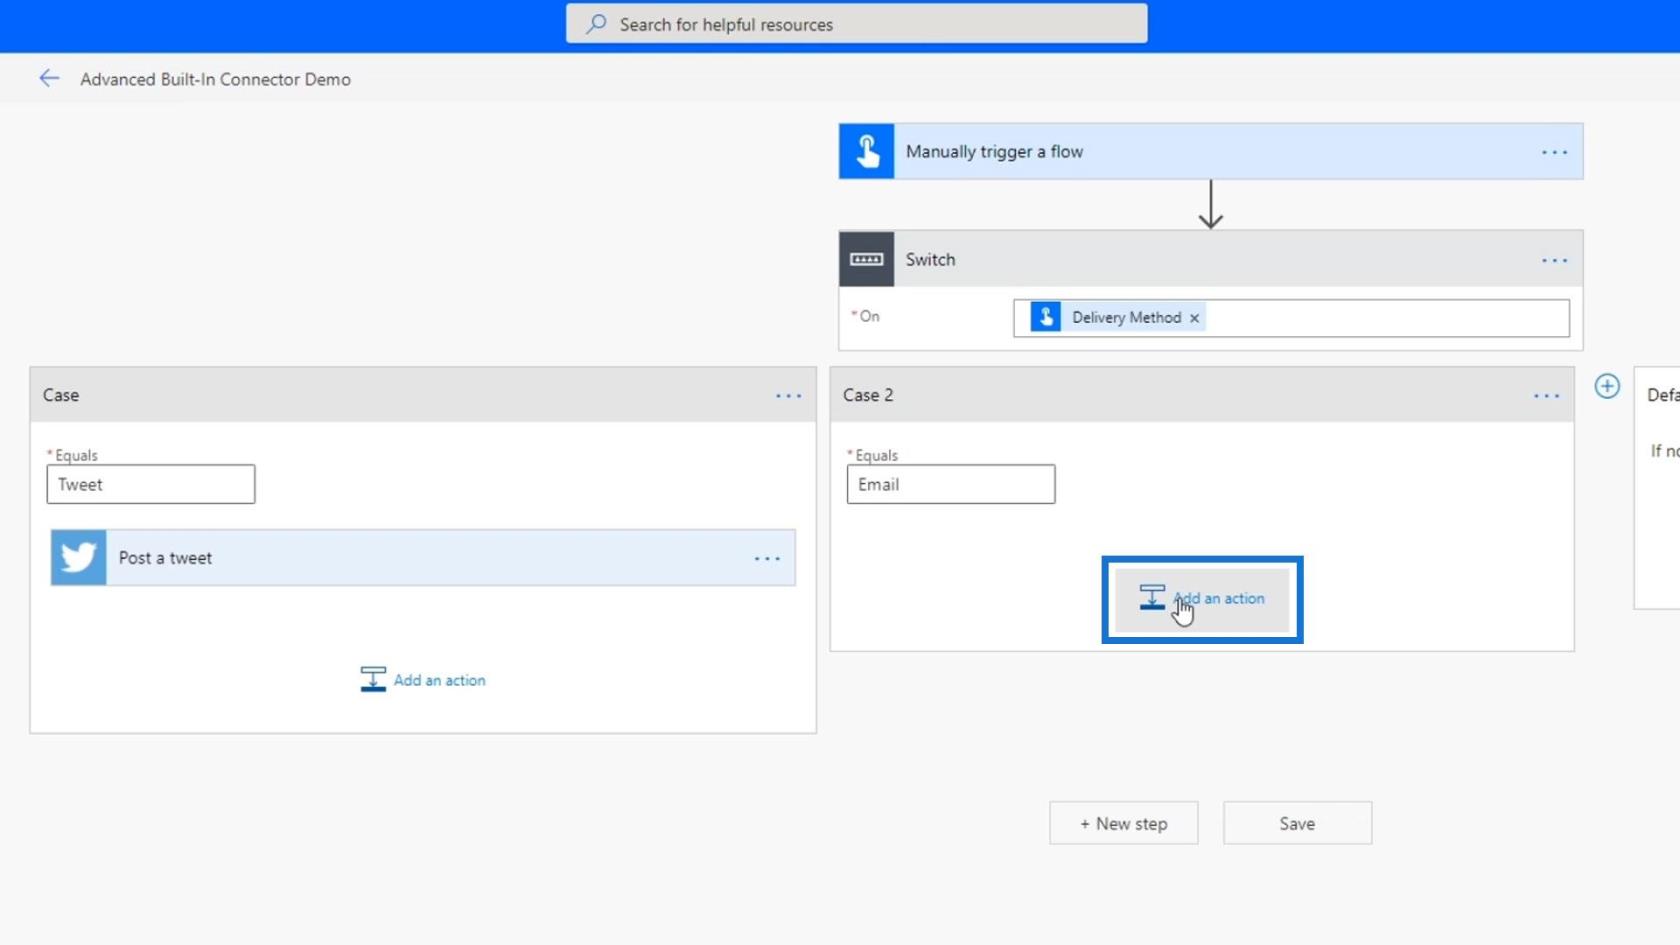Edit the Equals field containing Email
Screen dimensions: 1680x945
[951, 484]
